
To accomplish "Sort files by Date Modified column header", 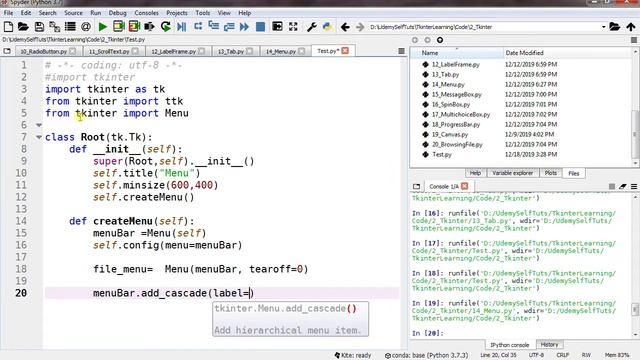I will tap(568, 53).
